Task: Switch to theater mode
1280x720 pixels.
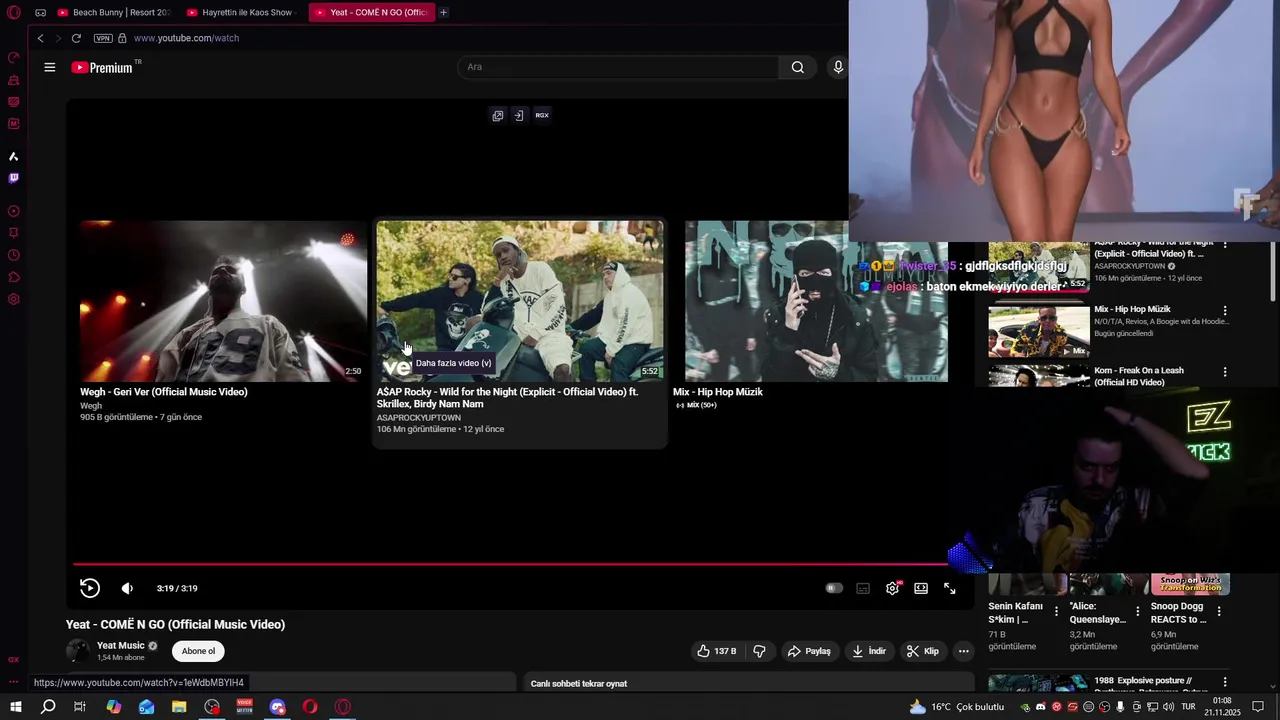Action: (921, 588)
